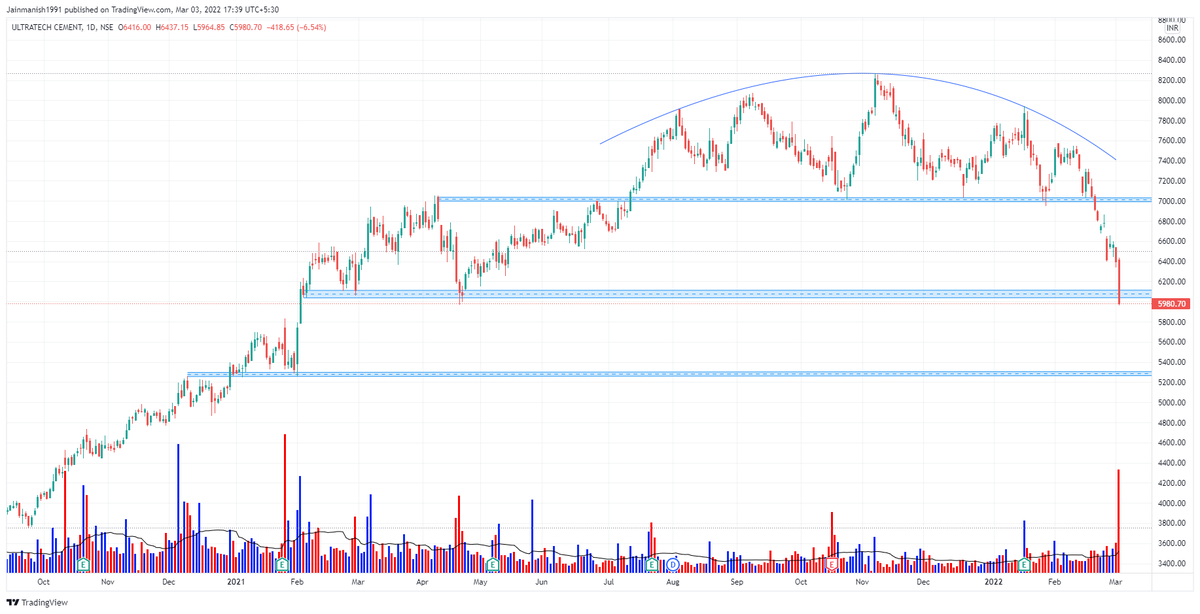1200x614 pixels.
Task: Click the earnings E marker just left of the D marker
Action: 651,564
